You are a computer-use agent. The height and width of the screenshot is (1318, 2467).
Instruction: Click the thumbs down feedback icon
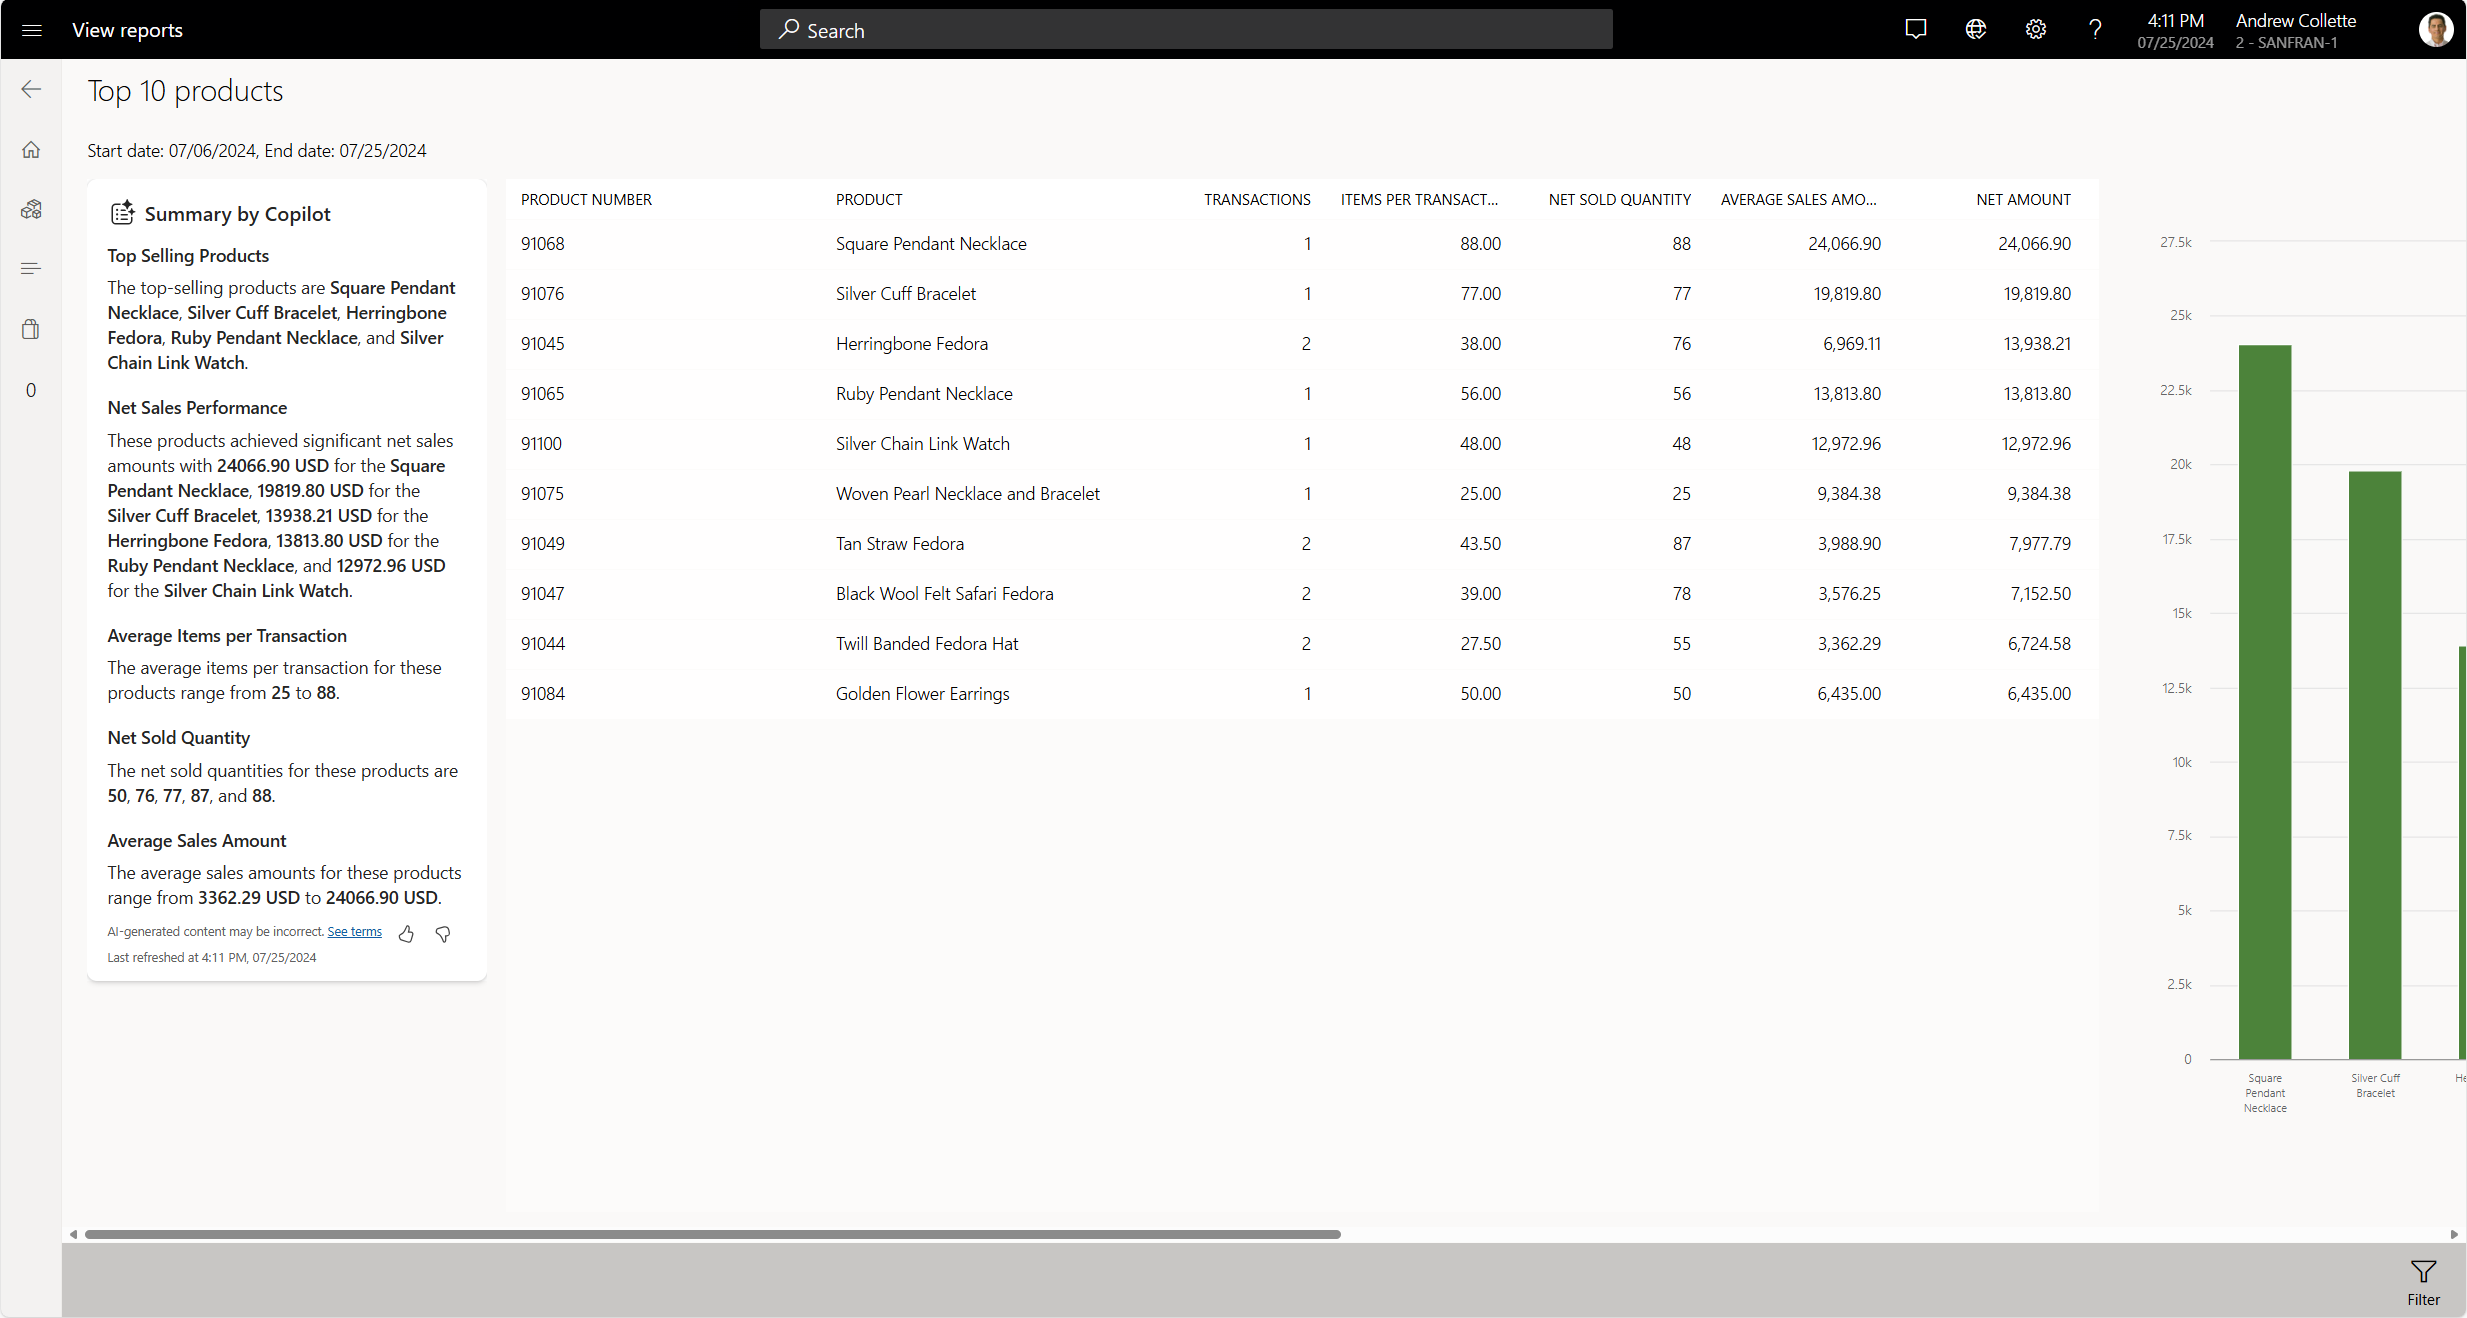coord(442,931)
